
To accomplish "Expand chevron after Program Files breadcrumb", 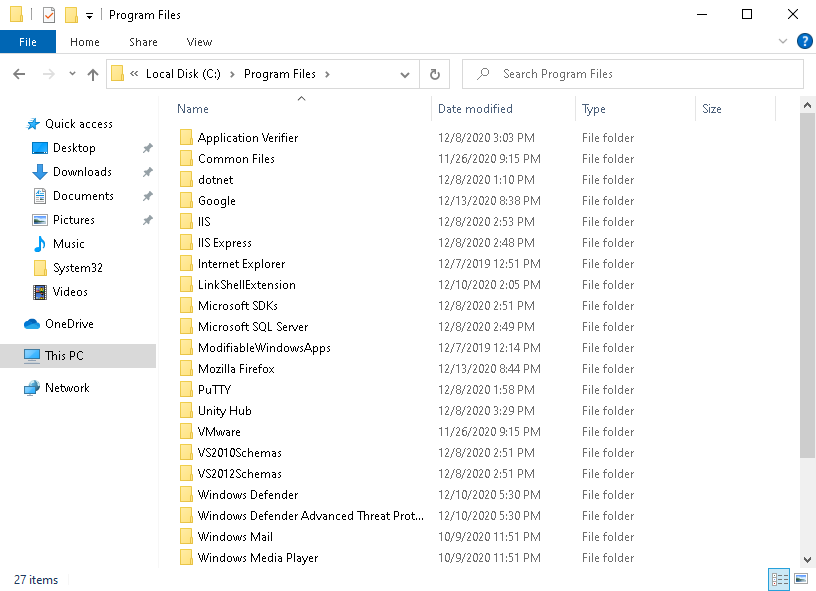I will coord(327,74).
